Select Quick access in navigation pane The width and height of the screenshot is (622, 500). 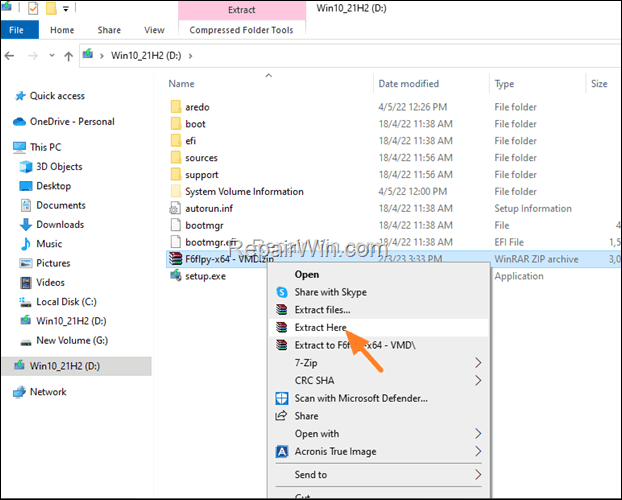[x=57, y=96]
